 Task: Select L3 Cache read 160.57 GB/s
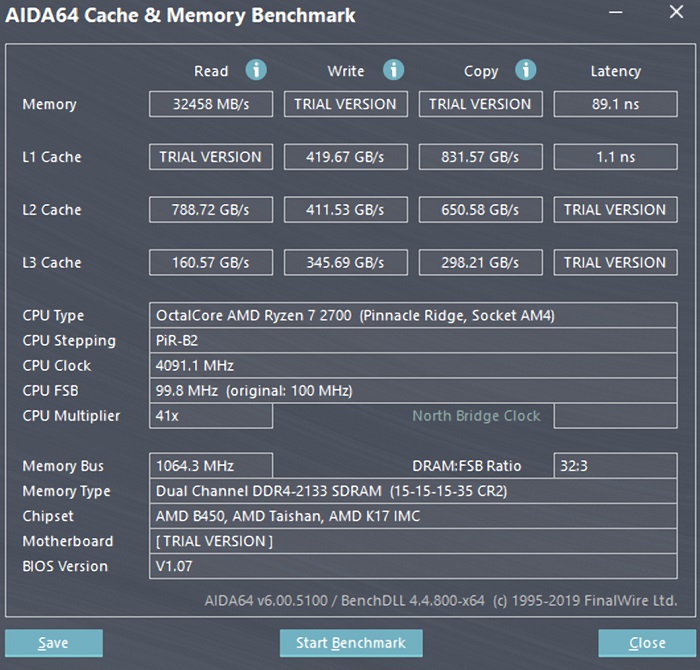click(x=211, y=262)
